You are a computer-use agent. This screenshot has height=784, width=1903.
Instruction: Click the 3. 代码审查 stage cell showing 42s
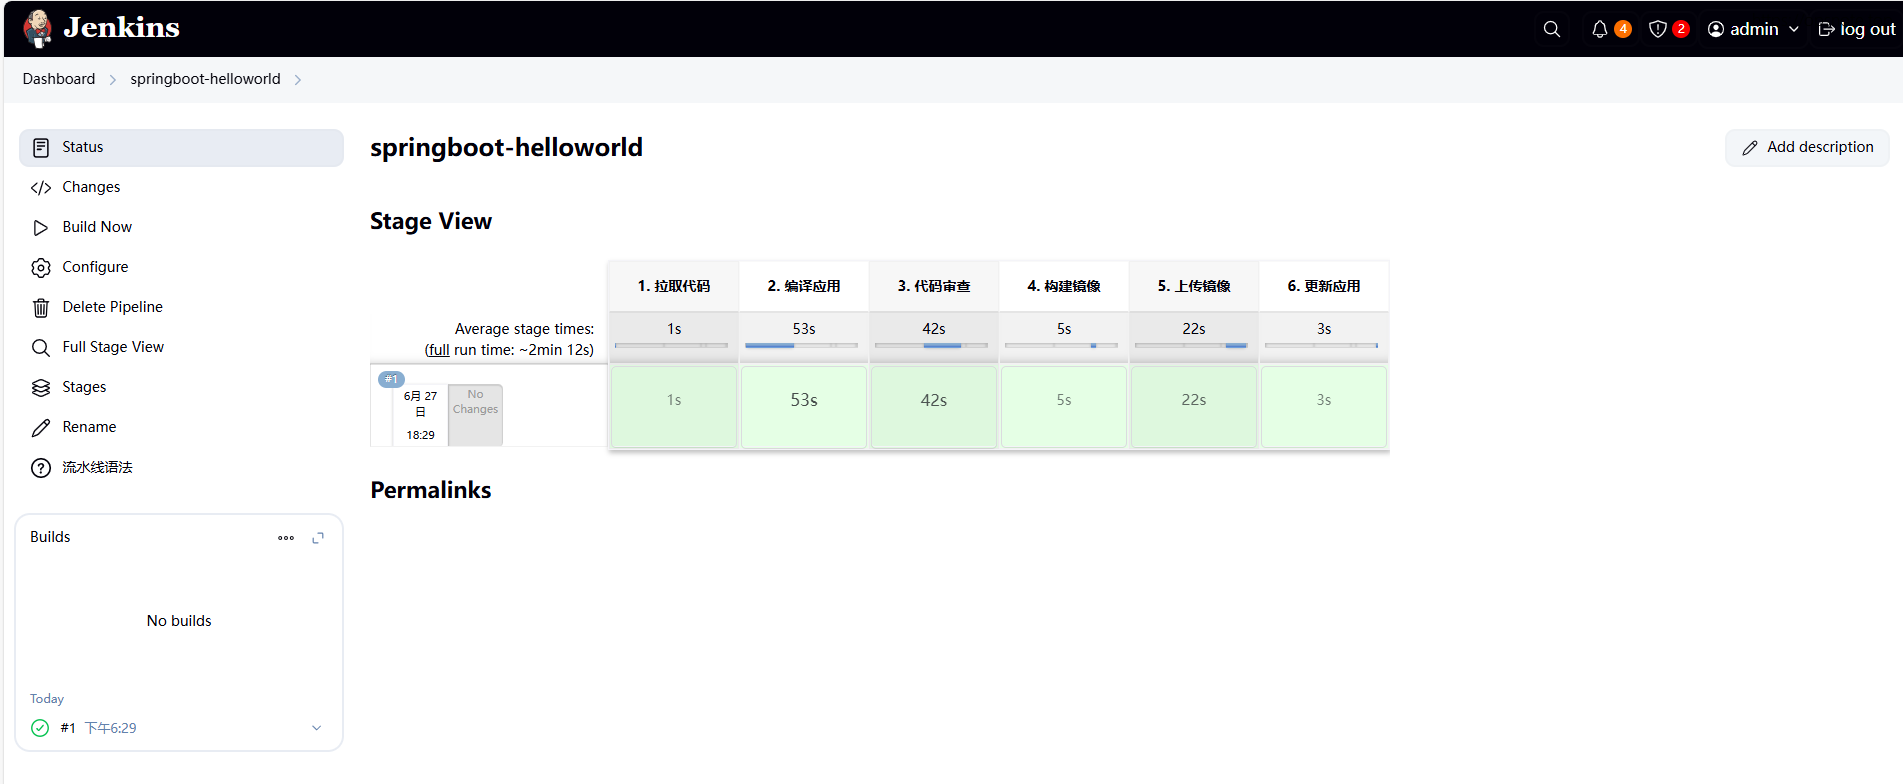[x=934, y=406]
